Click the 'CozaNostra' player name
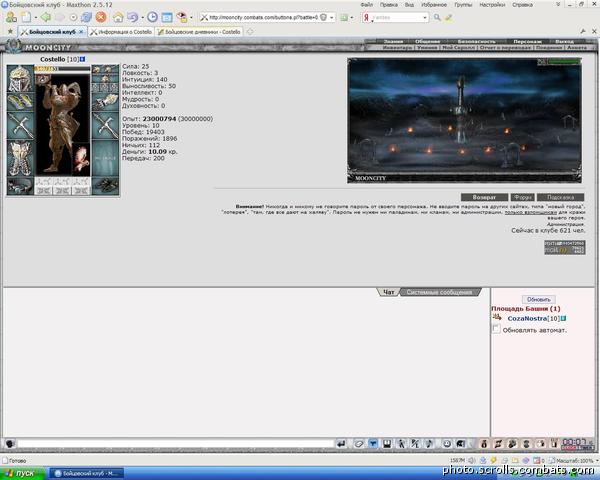600x480 pixels. (527, 318)
